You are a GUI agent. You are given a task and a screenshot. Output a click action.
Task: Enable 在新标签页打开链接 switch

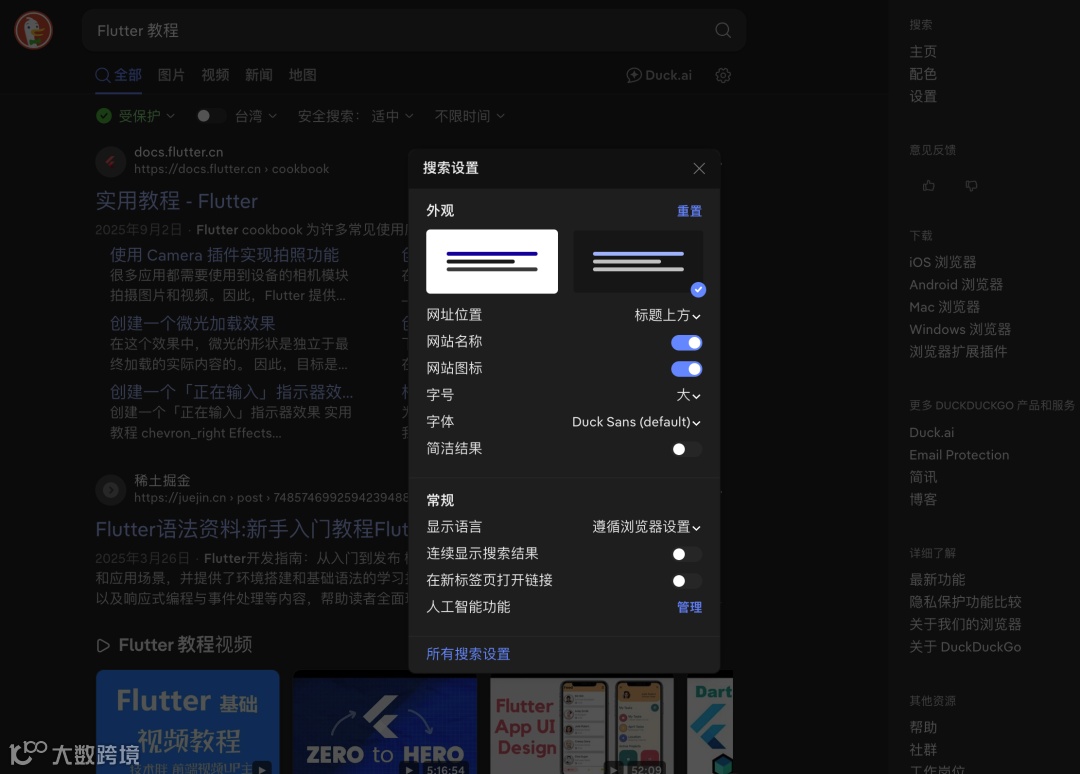(687, 580)
